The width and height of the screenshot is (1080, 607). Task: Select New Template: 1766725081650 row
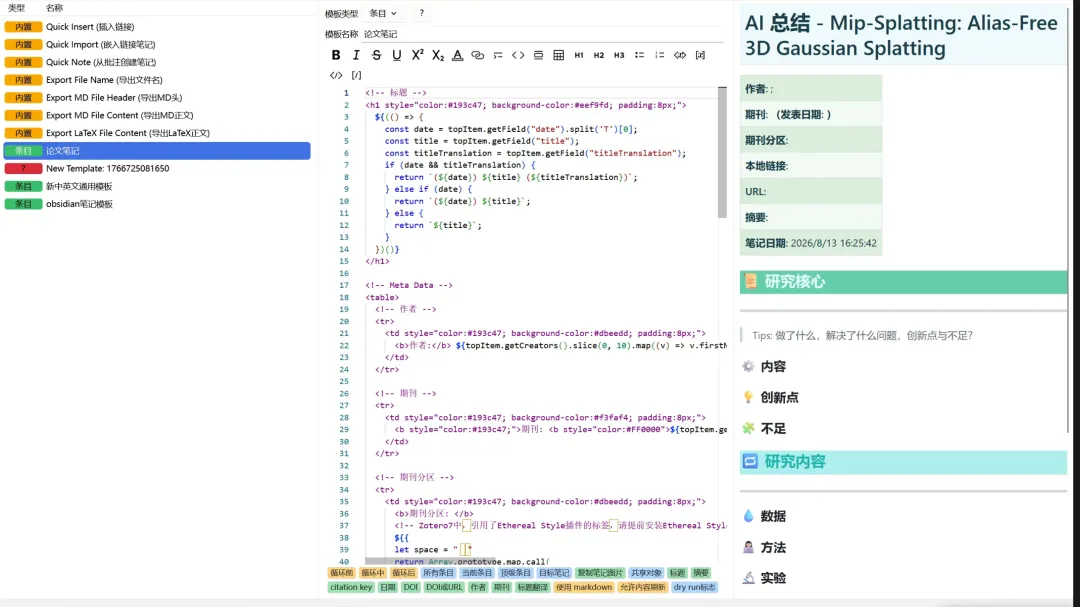157,168
